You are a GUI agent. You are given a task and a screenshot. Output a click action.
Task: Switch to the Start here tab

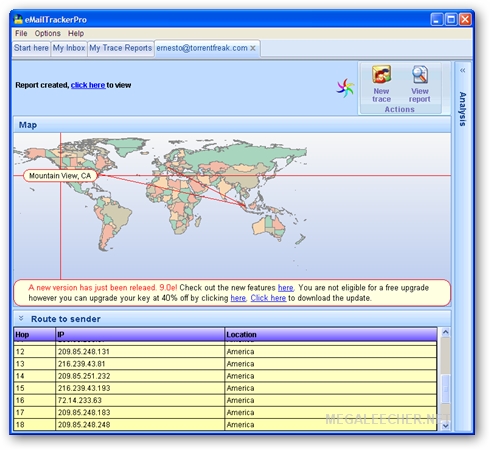coord(31,48)
